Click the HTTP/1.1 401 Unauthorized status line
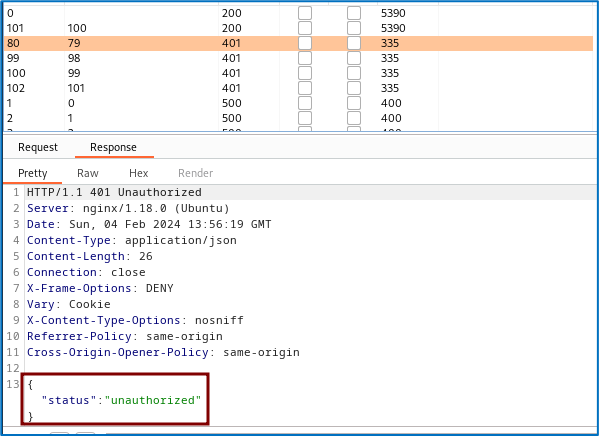This screenshot has height=436, width=599. [114, 192]
